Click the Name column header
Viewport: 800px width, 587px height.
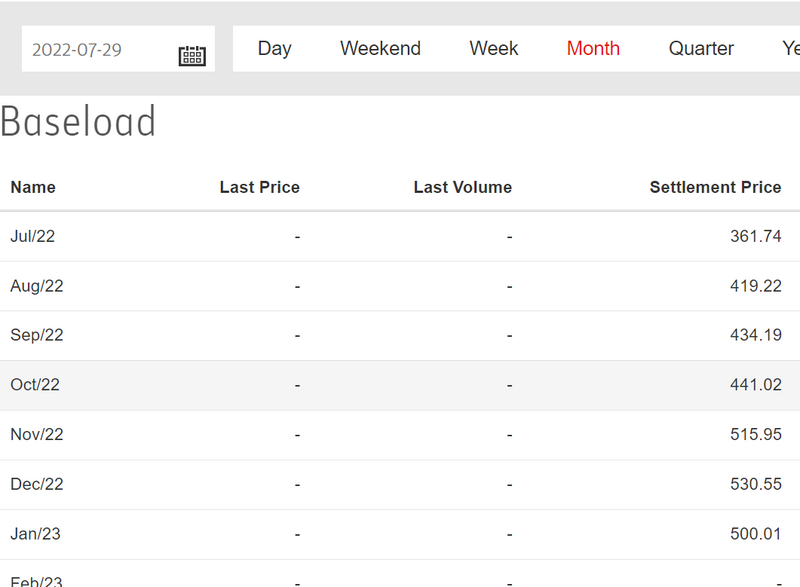pos(33,187)
